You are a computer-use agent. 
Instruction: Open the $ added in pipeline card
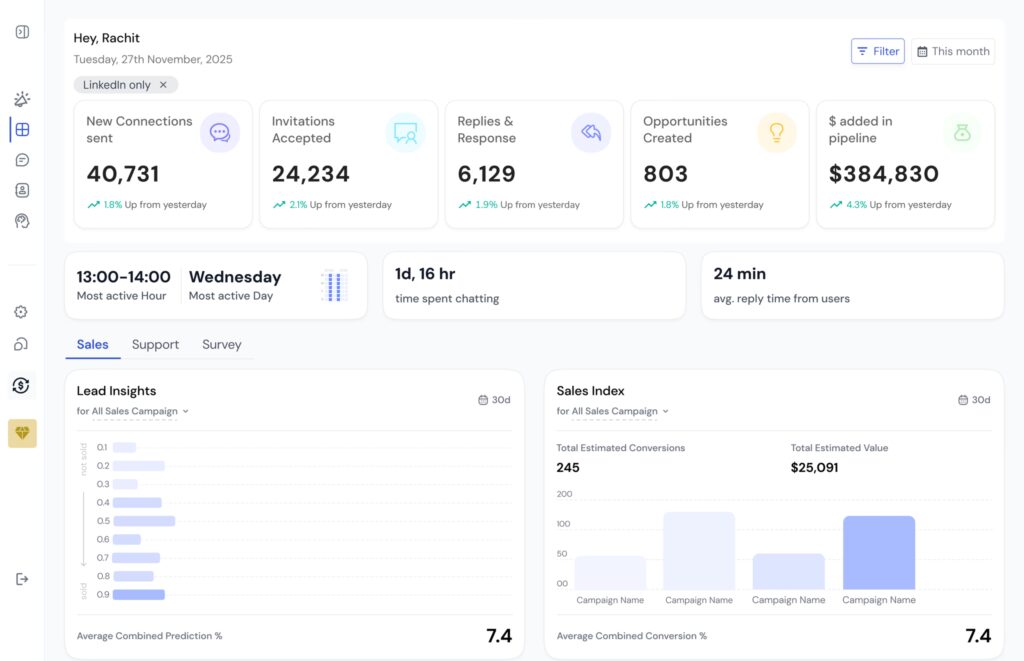pyautogui.click(x=905, y=164)
